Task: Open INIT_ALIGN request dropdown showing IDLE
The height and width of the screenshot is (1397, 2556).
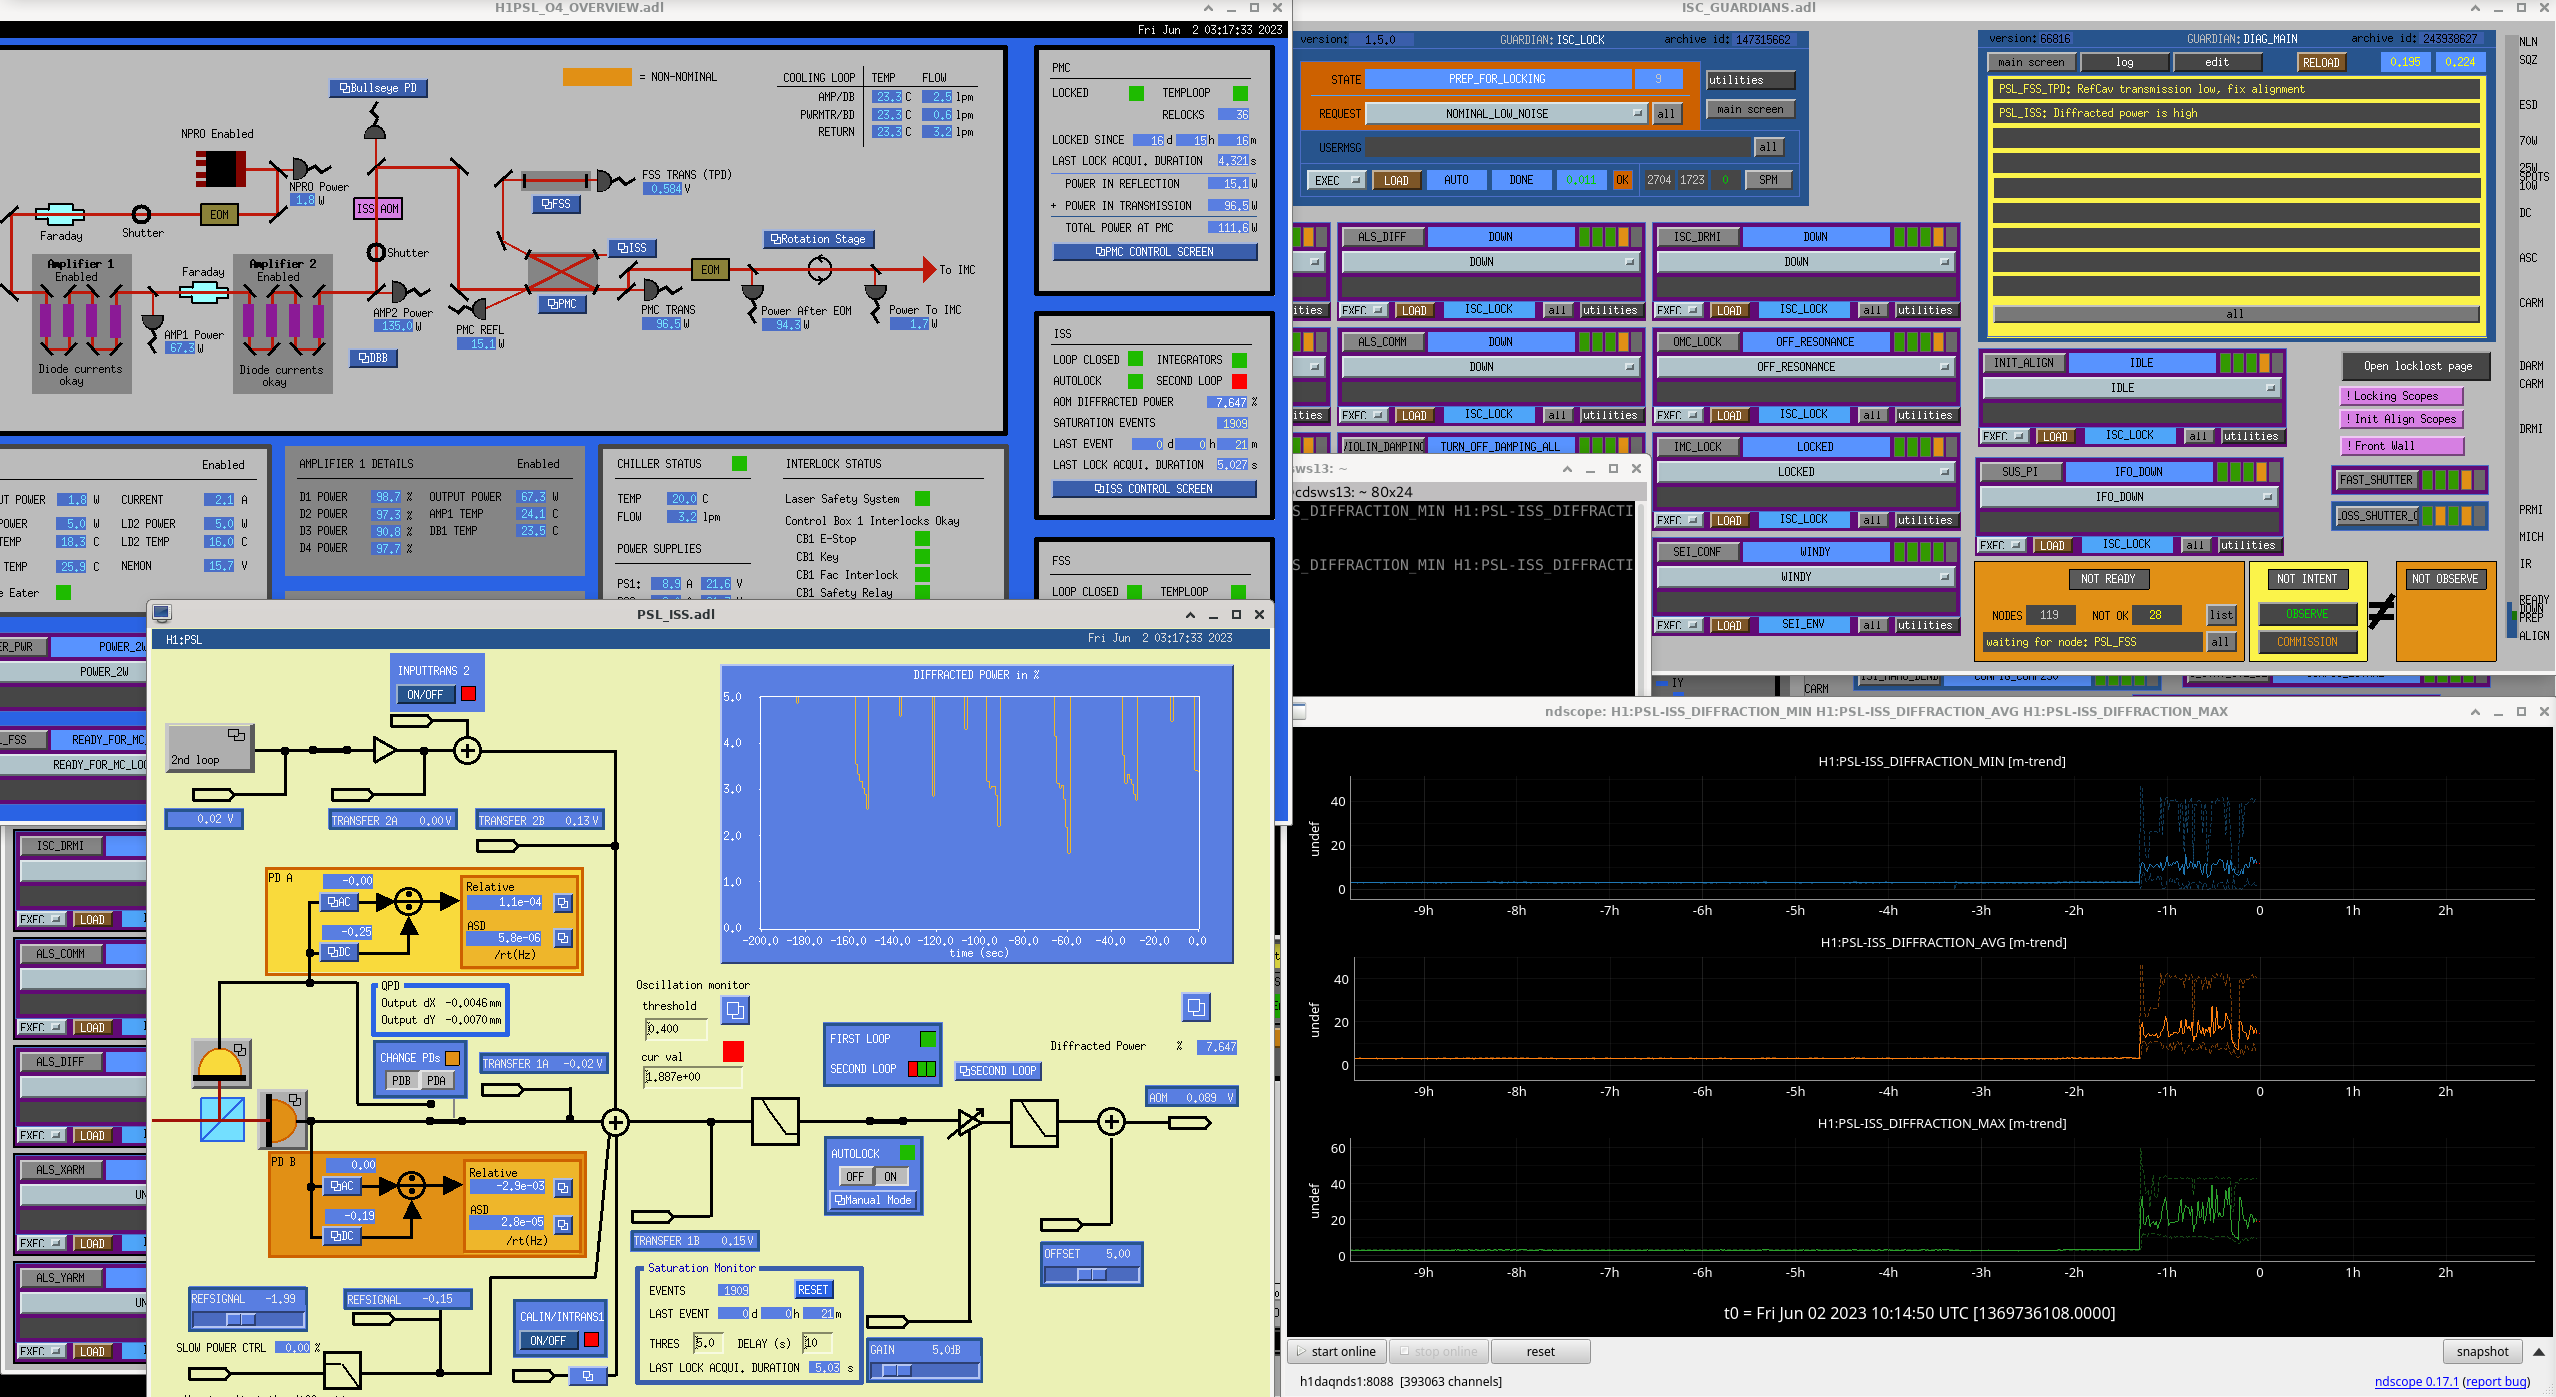Action: [x=2132, y=388]
